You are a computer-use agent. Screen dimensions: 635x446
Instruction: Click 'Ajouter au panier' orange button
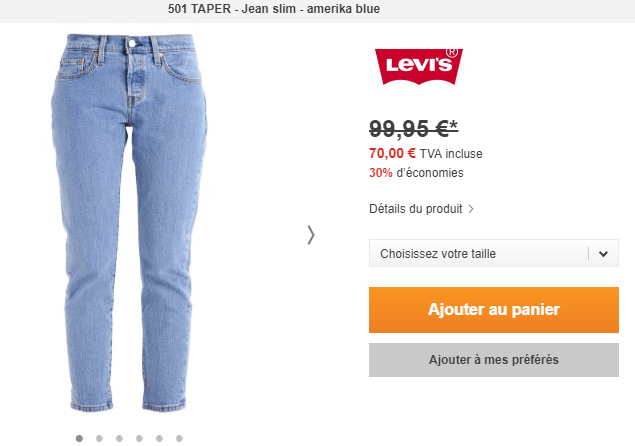(494, 310)
